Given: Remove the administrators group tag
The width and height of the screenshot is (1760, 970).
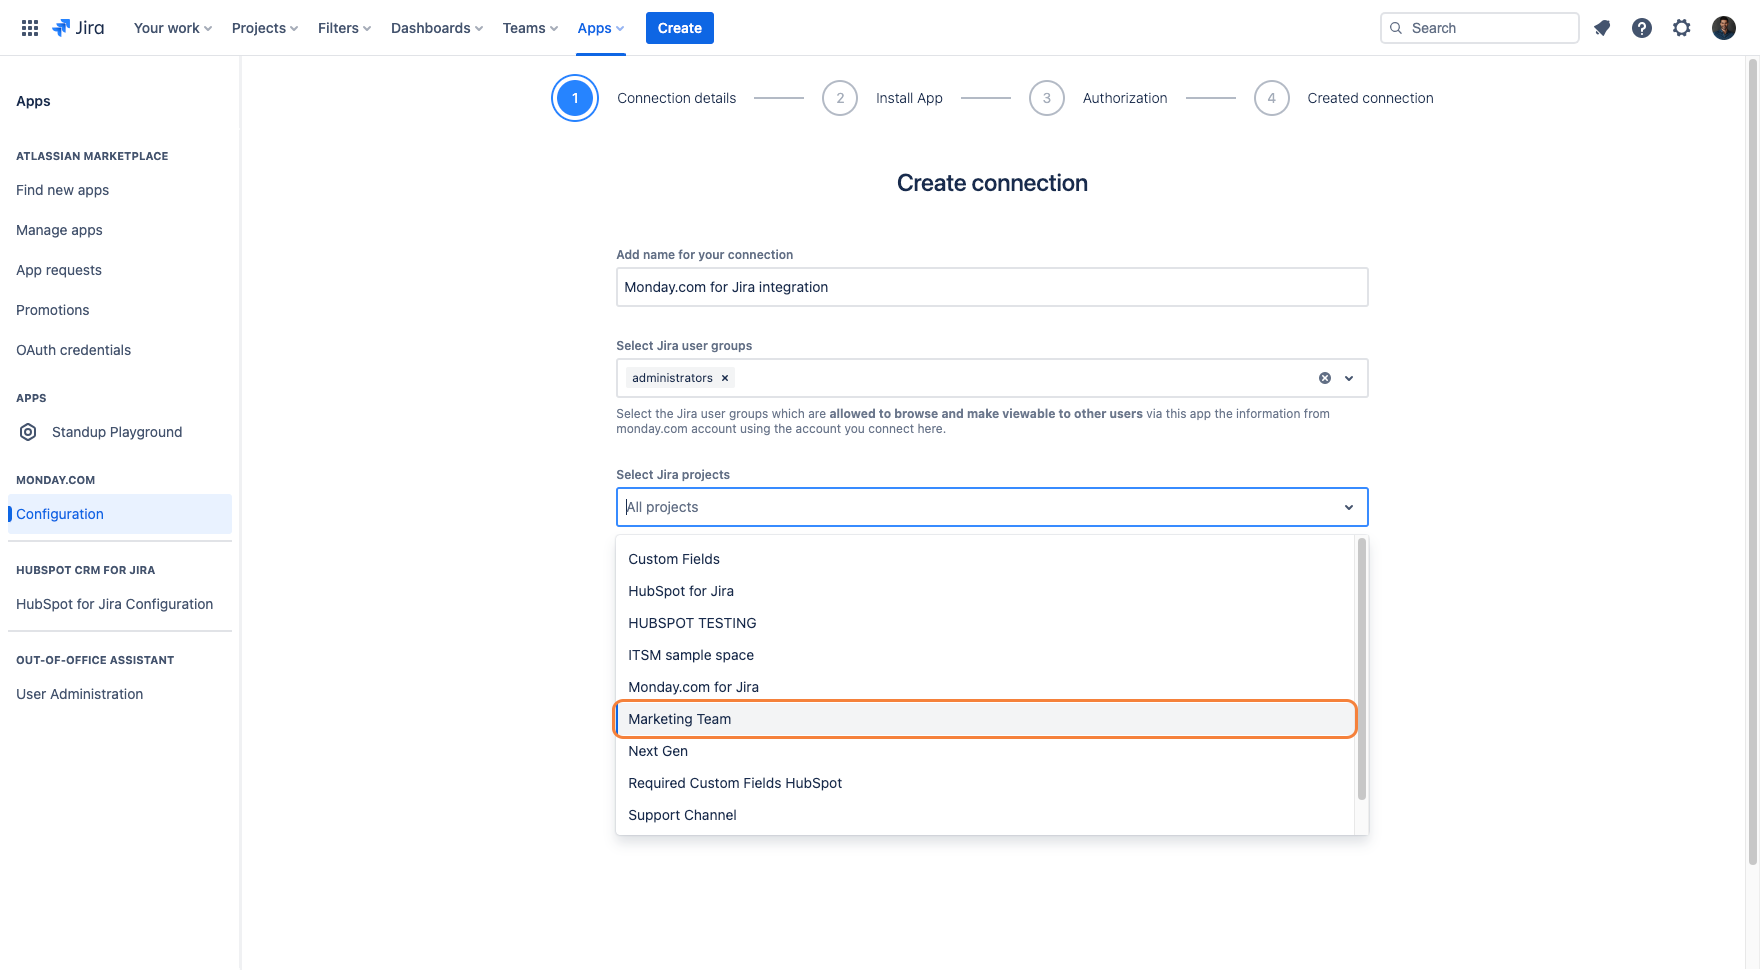Looking at the screenshot, I should coord(725,378).
